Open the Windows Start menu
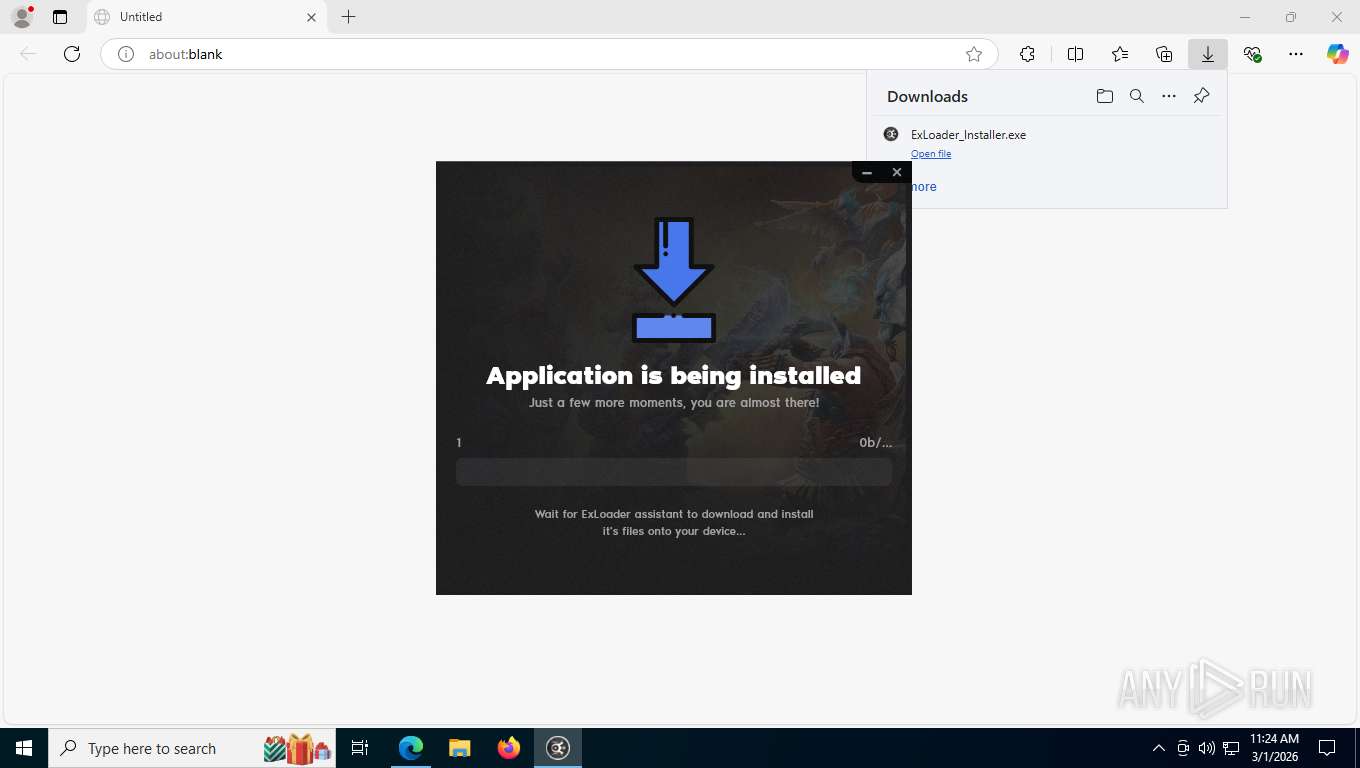 23,748
